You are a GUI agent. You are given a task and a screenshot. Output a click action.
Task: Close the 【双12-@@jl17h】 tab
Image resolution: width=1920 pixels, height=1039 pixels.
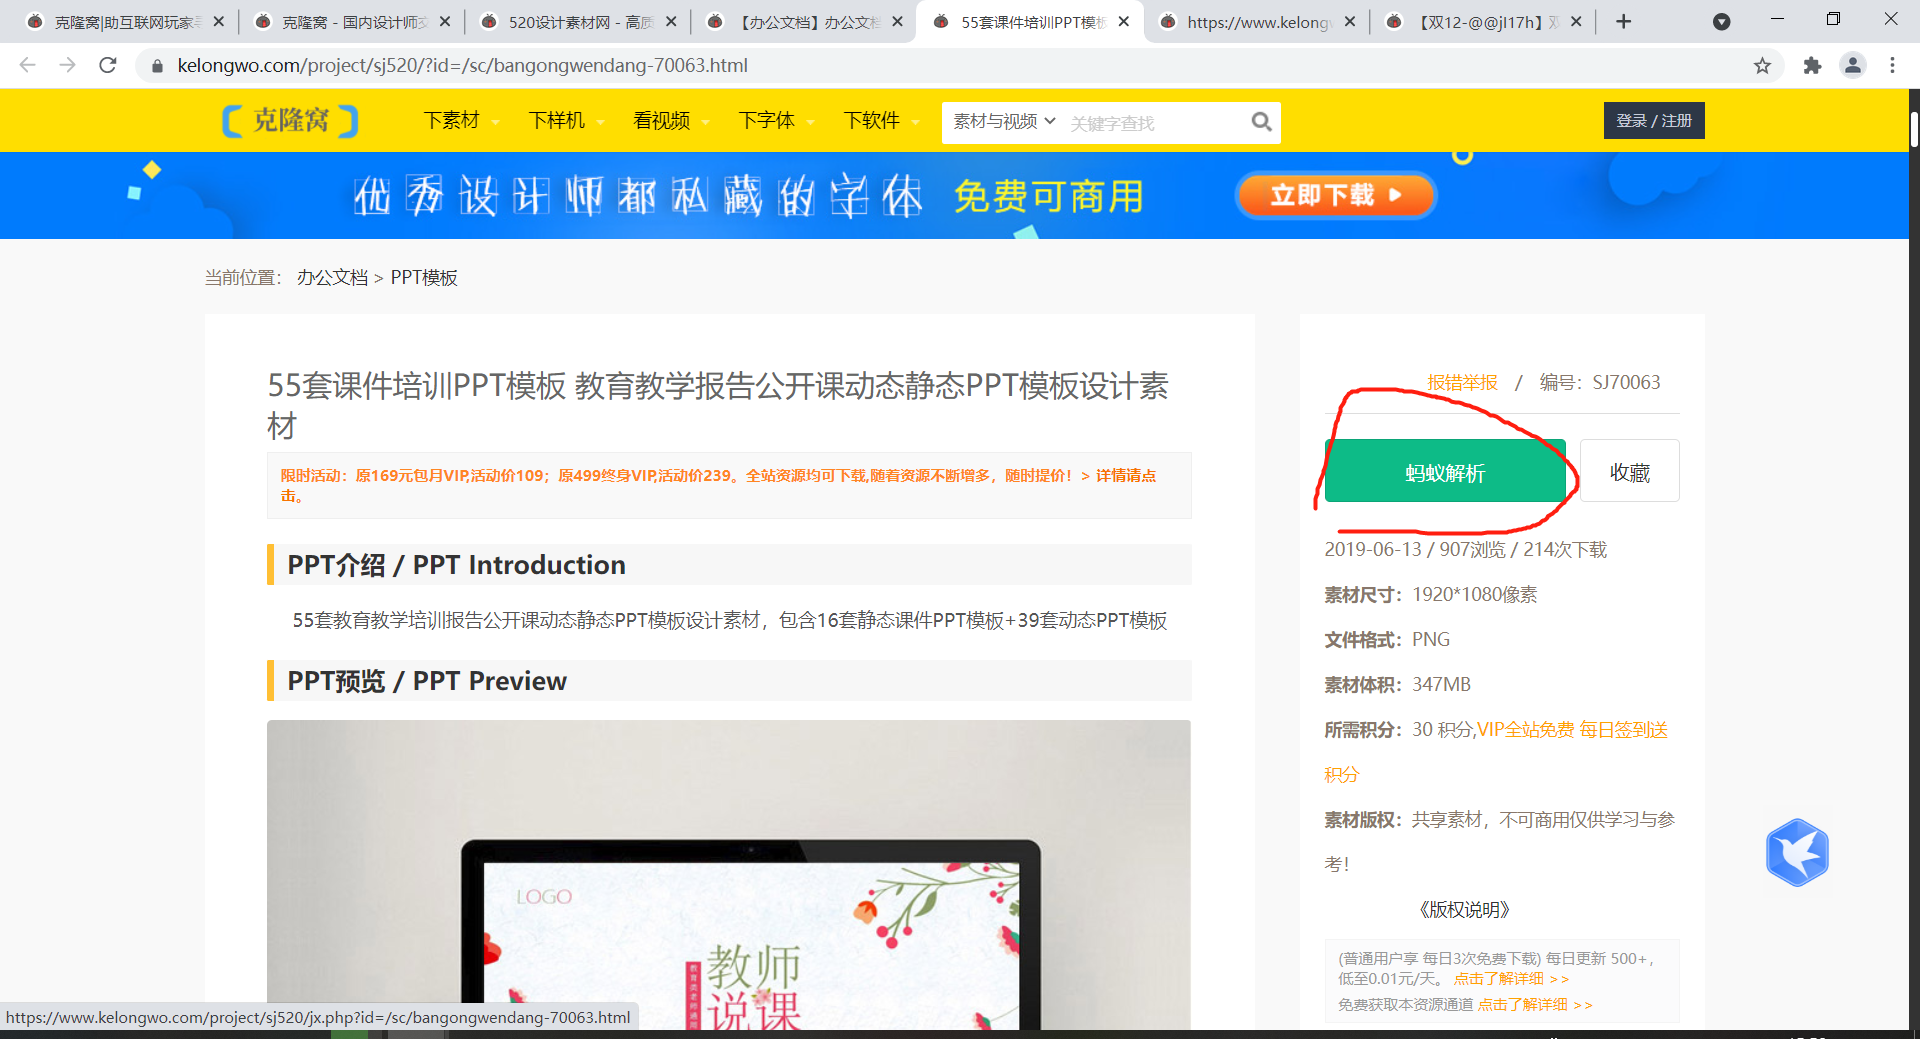1576,21
